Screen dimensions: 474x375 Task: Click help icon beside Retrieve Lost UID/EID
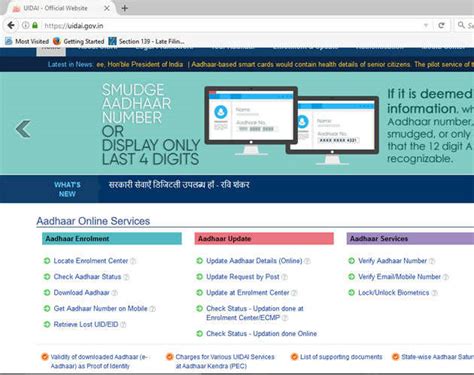[123, 325]
